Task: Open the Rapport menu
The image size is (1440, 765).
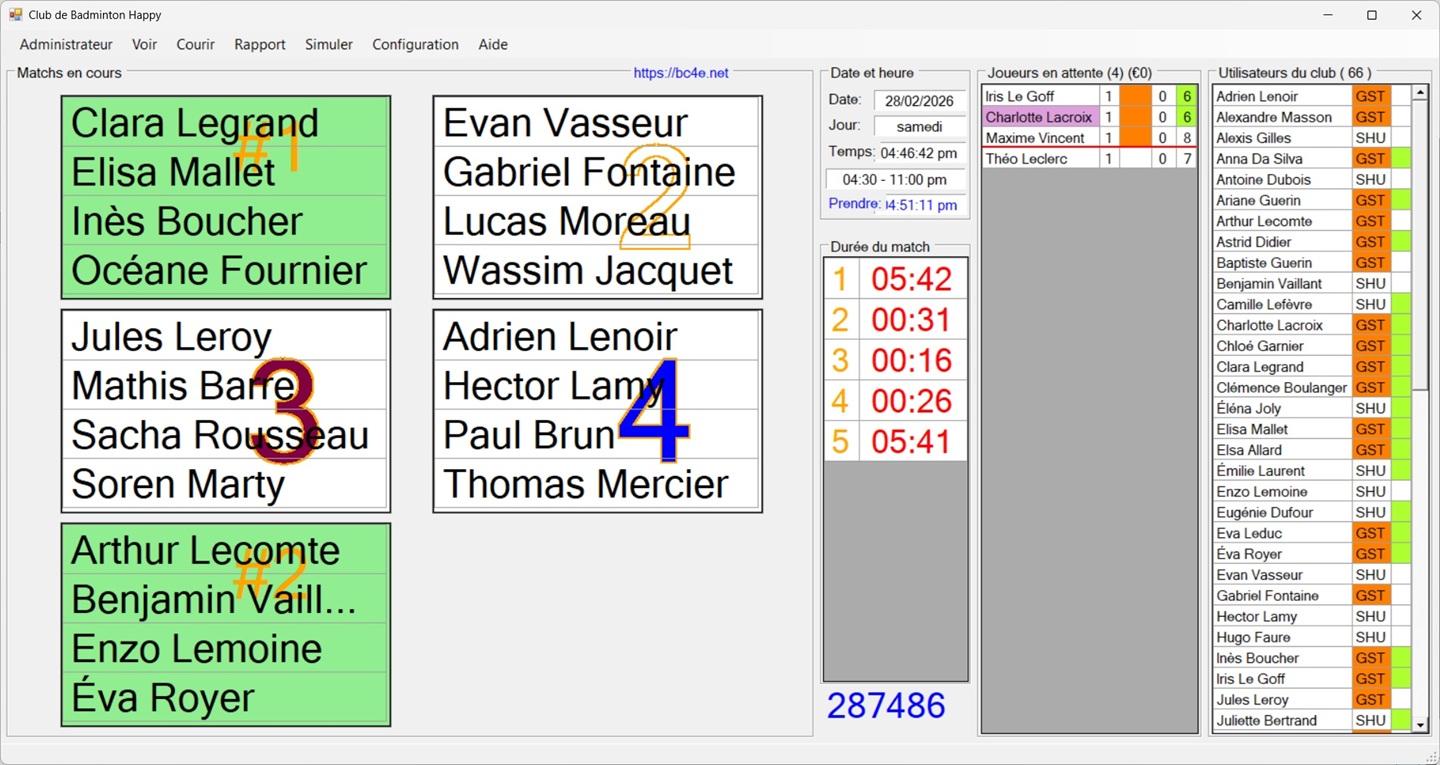Action: coord(260,44)
